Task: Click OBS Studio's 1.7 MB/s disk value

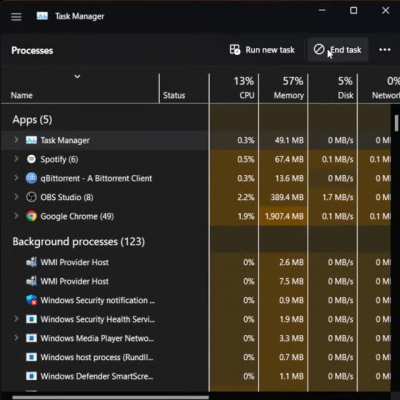Action: click(338, 197)
